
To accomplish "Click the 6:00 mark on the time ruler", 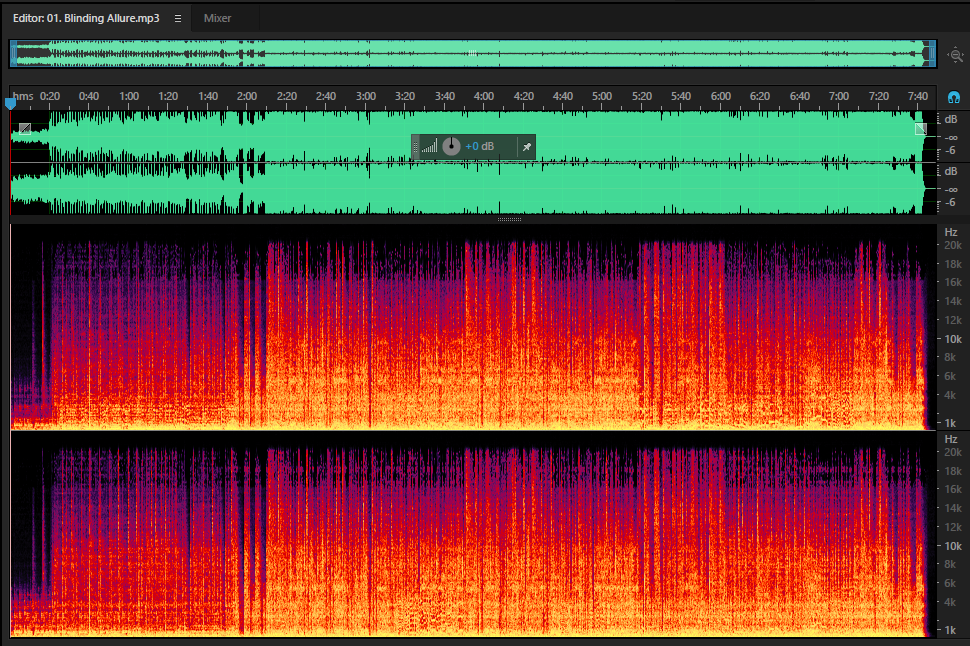I will click(x=721, y=96).
